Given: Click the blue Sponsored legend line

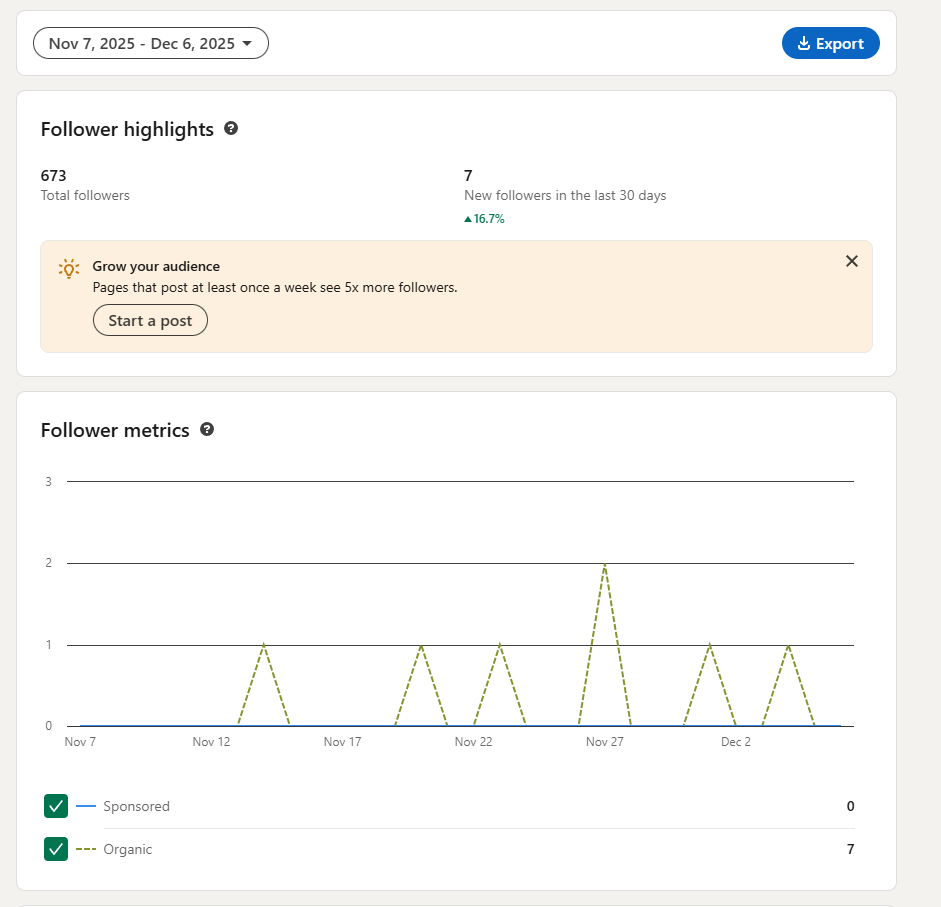Looking at the screenshot, I should (86, 806).
